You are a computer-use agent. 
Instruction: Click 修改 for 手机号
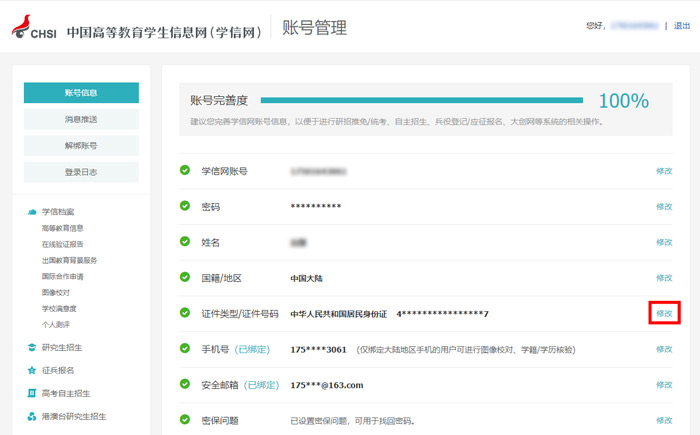[x=664, y=349]
